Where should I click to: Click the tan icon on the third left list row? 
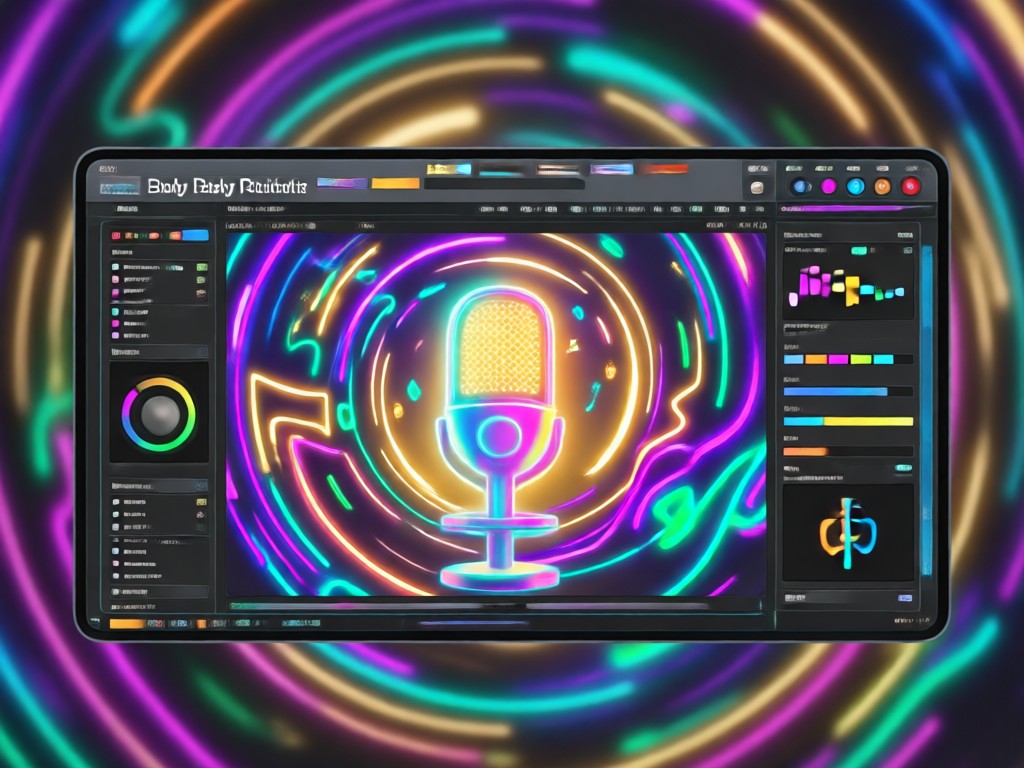201,295
